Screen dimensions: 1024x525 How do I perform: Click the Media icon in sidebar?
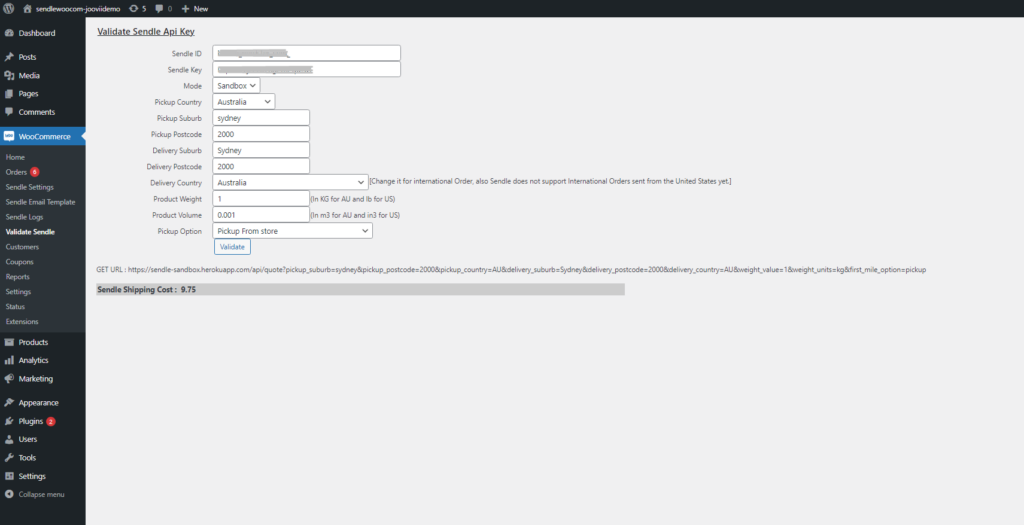[x=9, y=75]
